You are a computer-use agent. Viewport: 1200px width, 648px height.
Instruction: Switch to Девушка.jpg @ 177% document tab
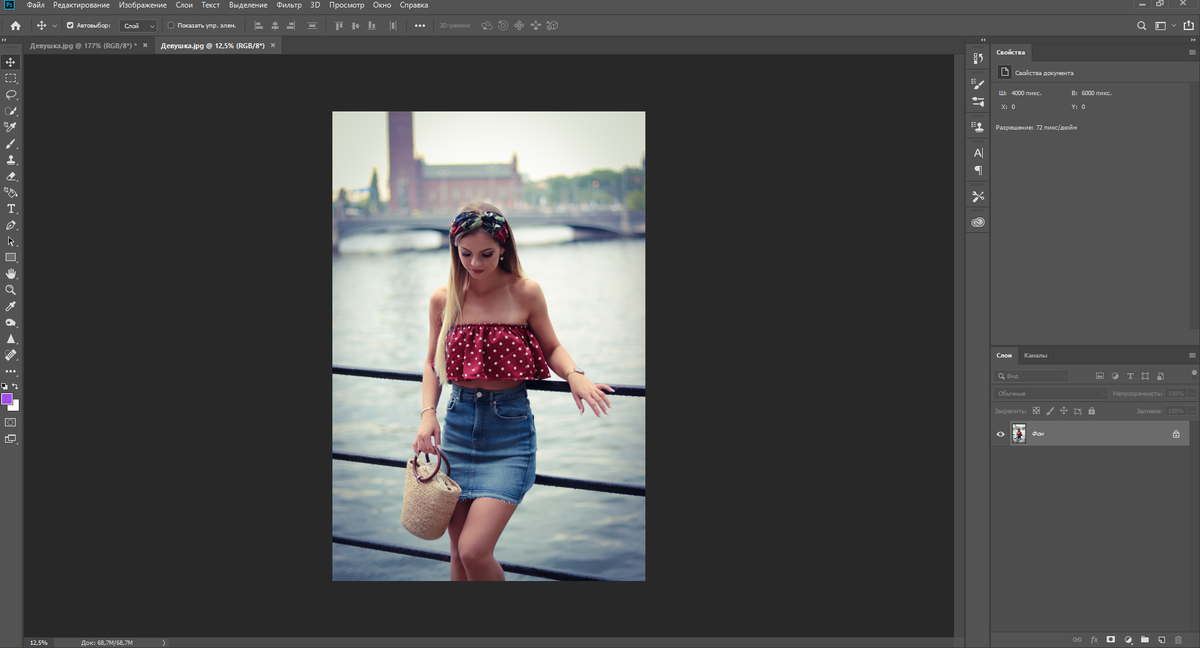82,46
